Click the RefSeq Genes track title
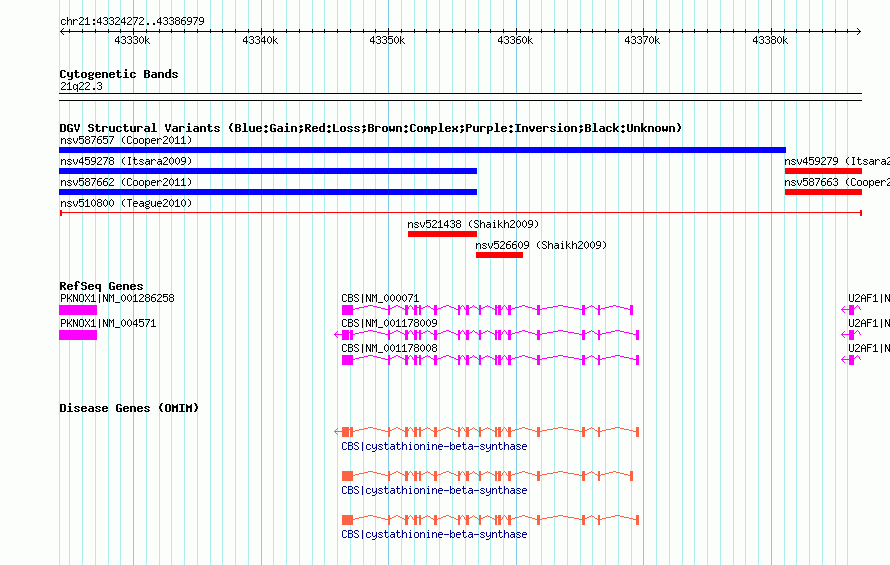The width and height of the screenshot is (890, 565). (x=101, y=286)
